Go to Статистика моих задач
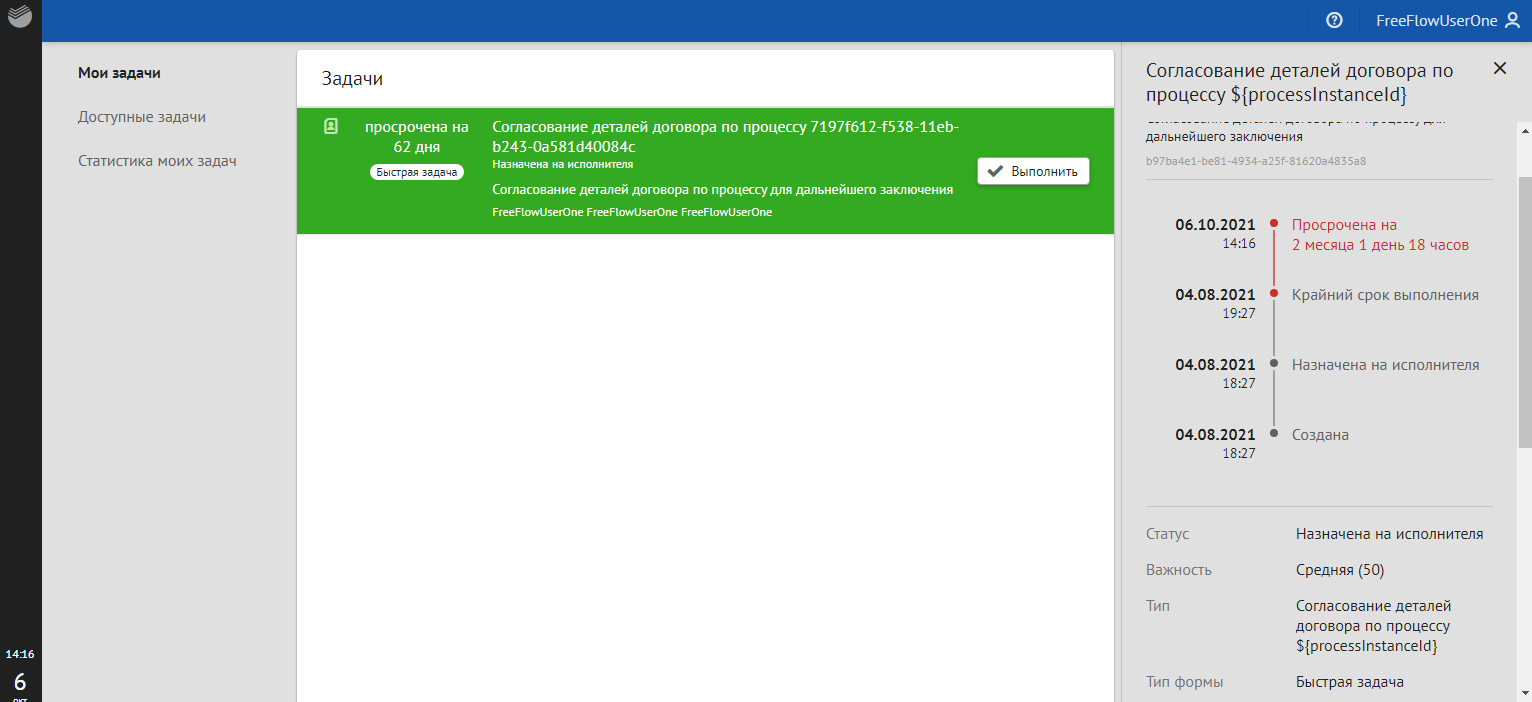Screen dimensions: 1532x702 (x=157, y=161)
